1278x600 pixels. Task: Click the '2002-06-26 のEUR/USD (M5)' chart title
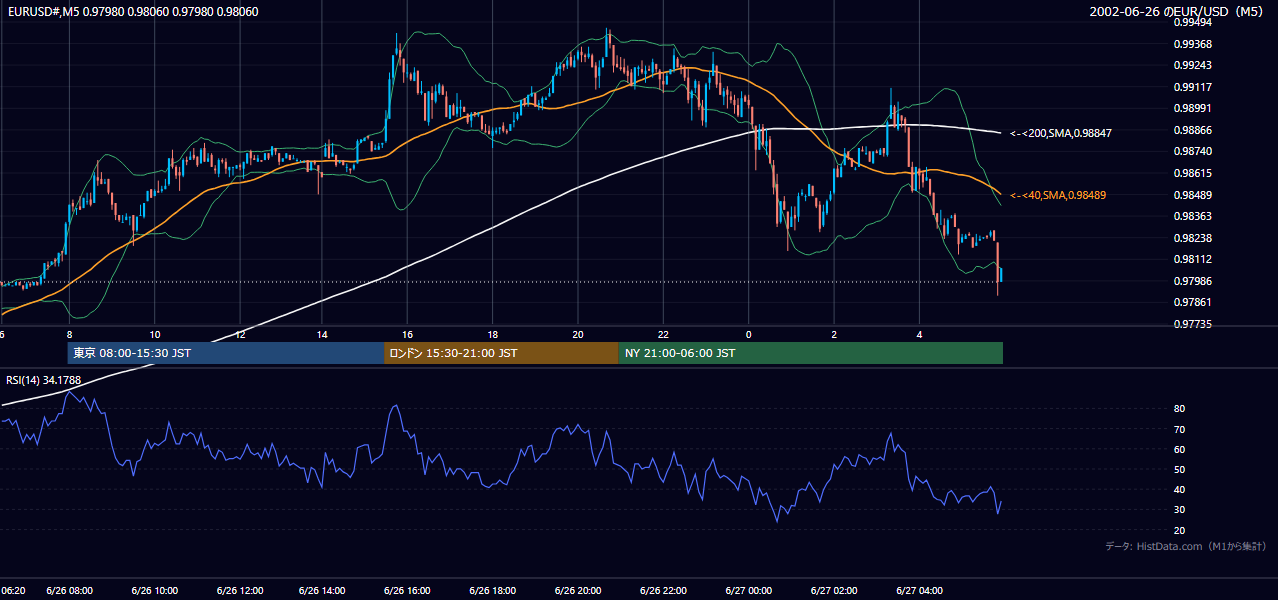1178,11
